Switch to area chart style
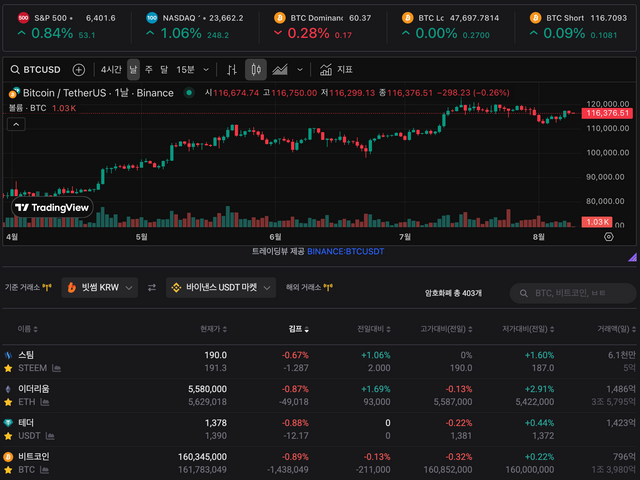This screenshot has height=480, width=640. pyautogui.click(x=280, y=70)
